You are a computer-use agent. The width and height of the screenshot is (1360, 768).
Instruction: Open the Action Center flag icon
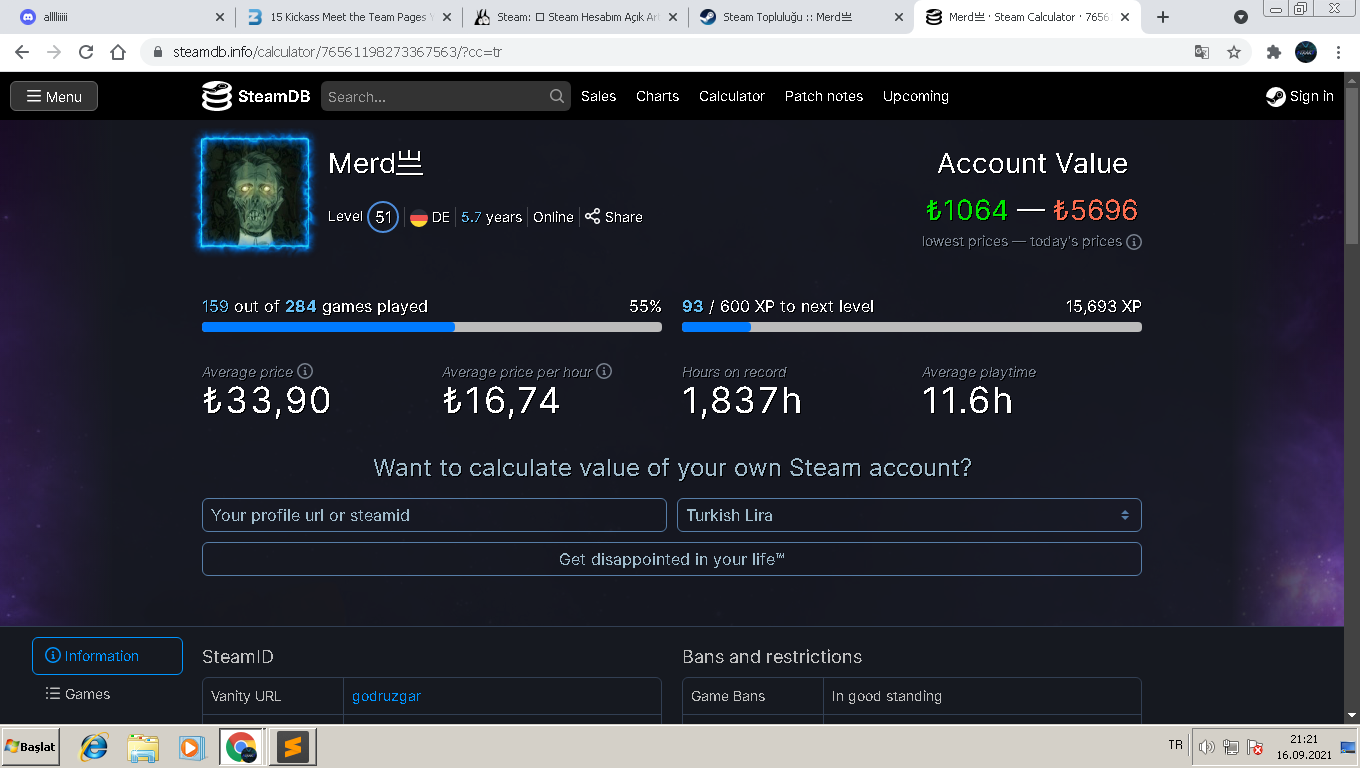1255,747
